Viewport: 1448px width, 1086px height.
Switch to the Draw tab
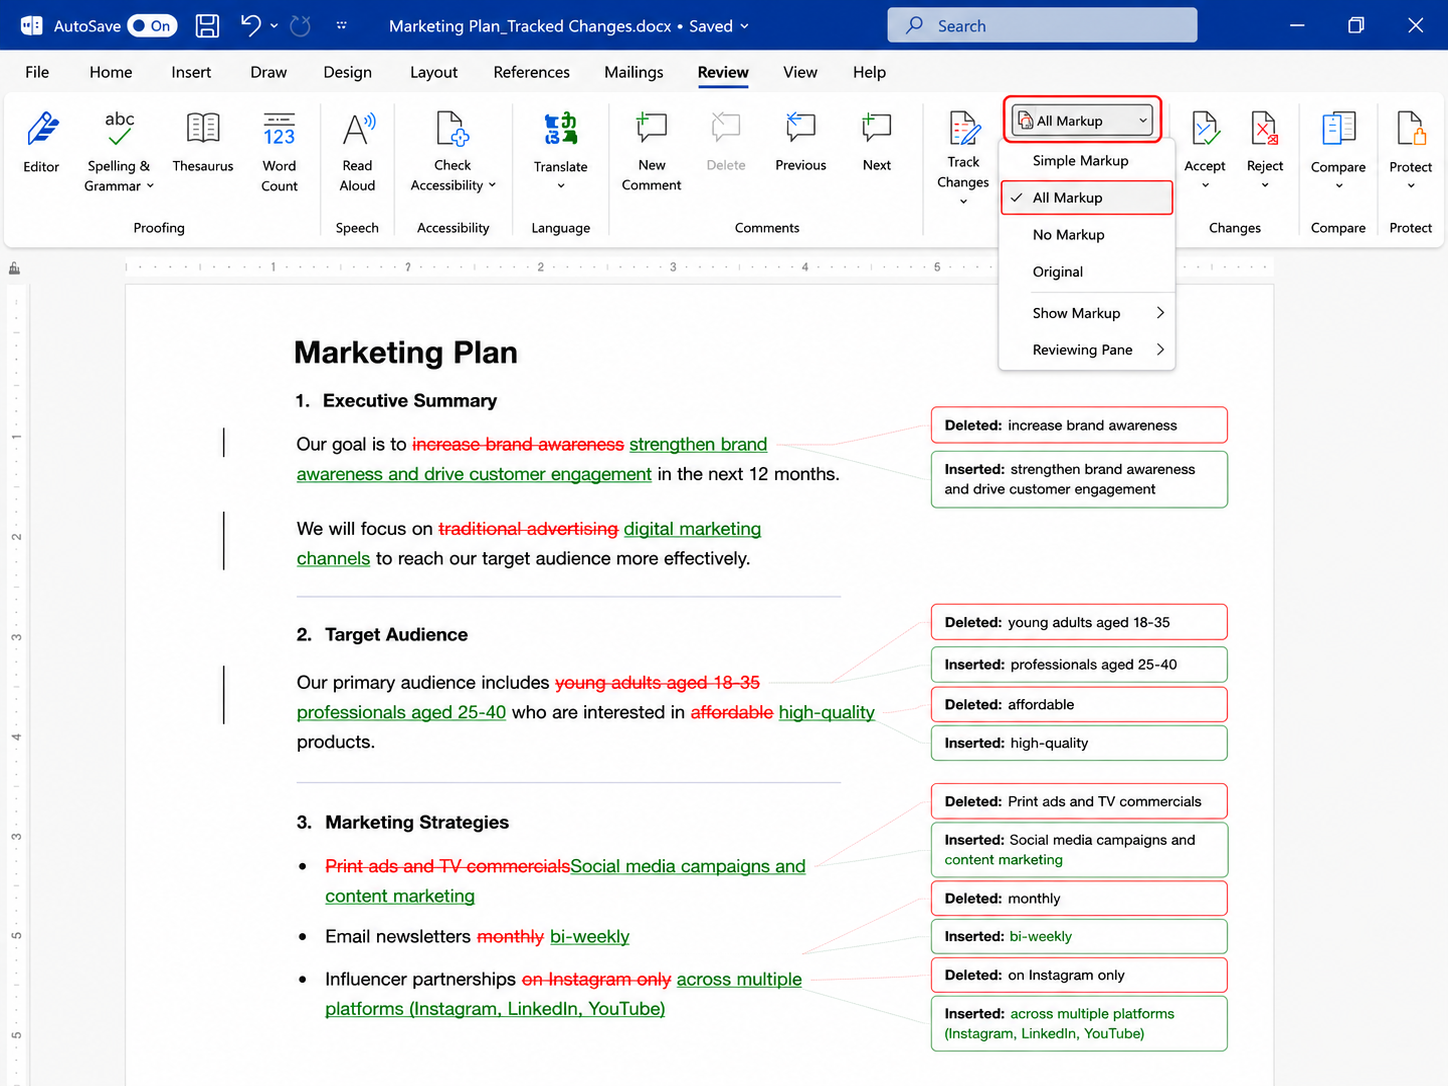(269, 72)
